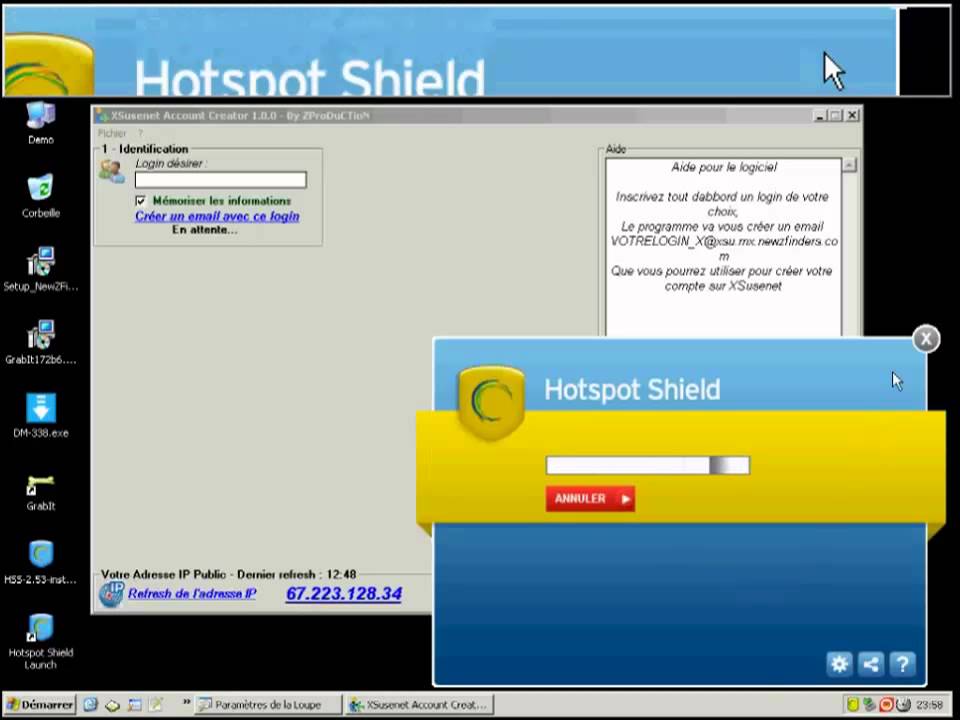Screen dimensions: 960x720
Task: Cancel with the red ANNULER button
Action: (x=590, y=498)
